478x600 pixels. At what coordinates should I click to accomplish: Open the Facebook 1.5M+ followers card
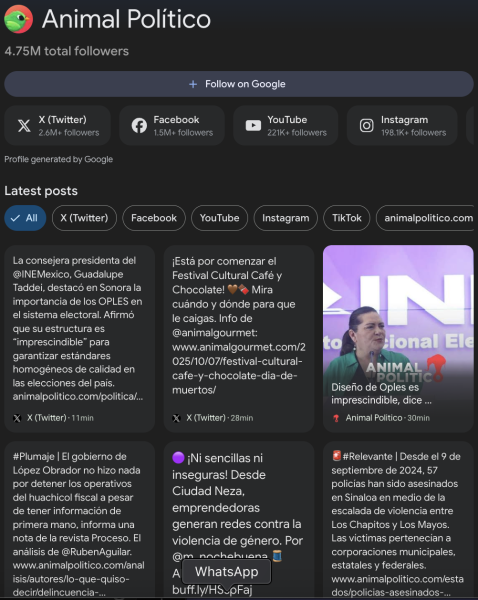tap(172, 126)
